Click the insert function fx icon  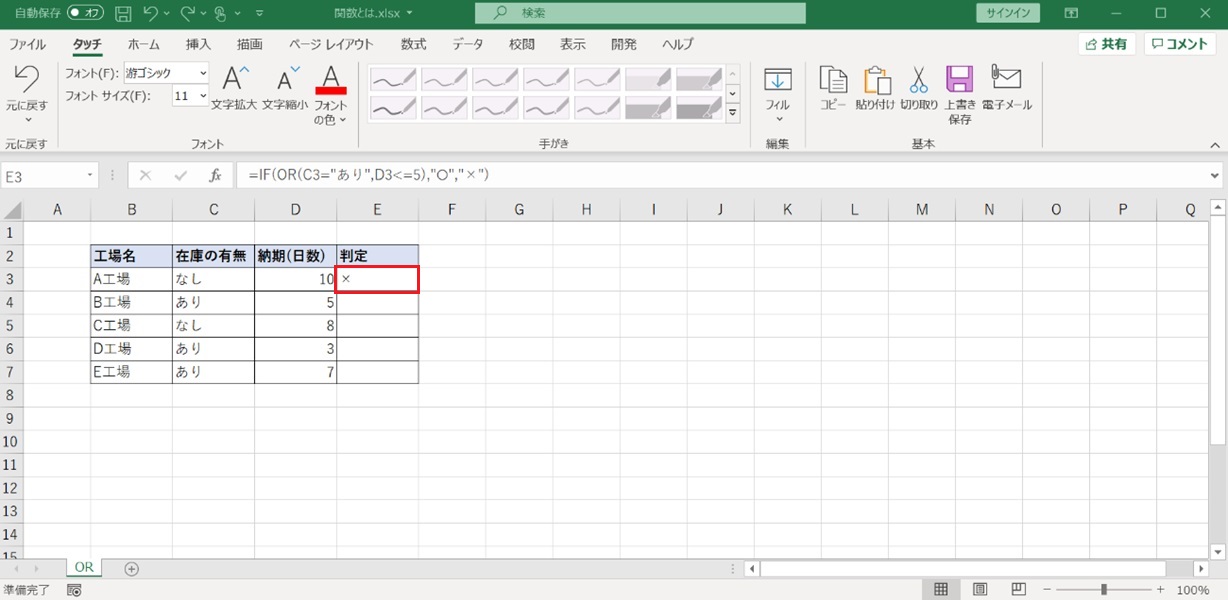pos(214,175)
